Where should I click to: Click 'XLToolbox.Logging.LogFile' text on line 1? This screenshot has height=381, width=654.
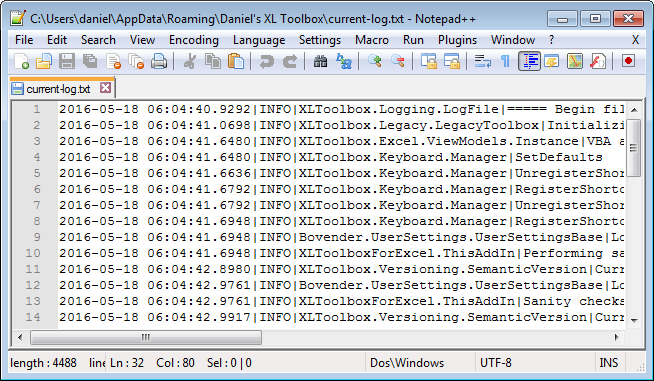399,109
